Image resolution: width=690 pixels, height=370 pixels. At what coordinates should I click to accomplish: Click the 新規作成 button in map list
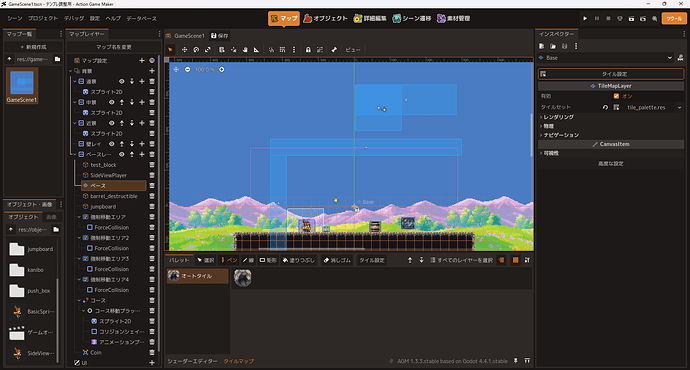point(33,47)
